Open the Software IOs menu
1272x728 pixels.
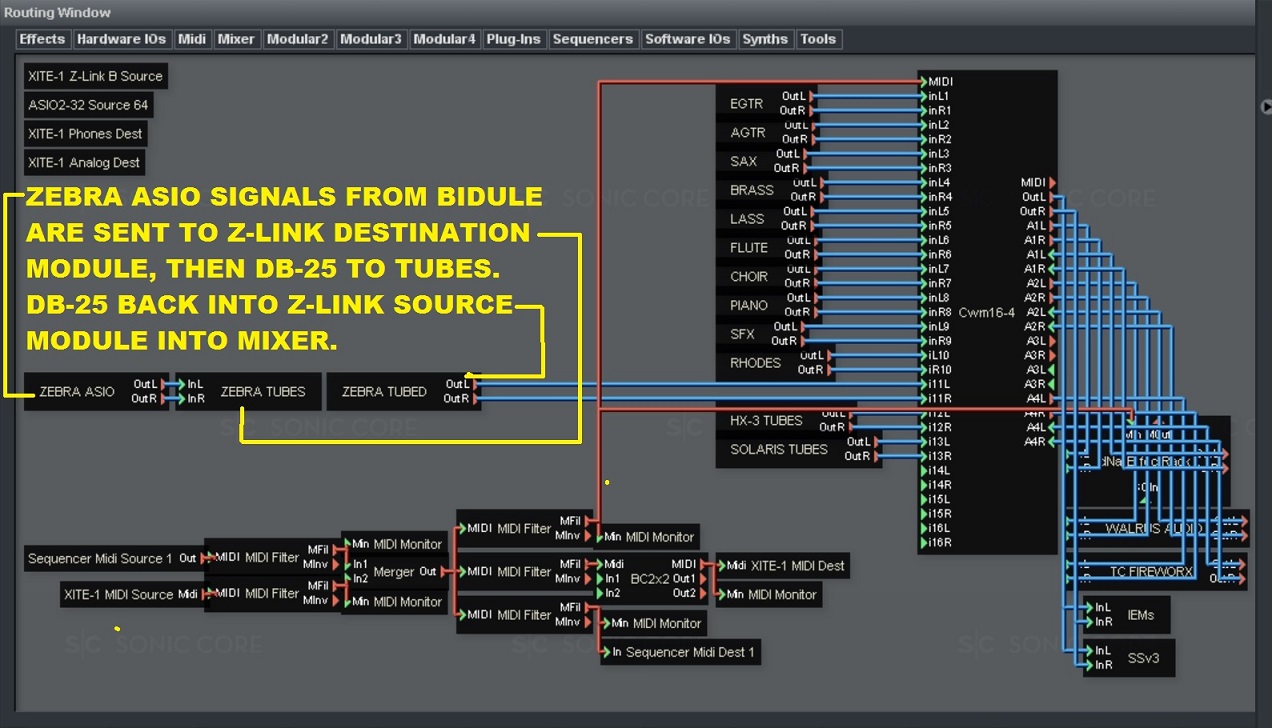click(x=687, y=39)
